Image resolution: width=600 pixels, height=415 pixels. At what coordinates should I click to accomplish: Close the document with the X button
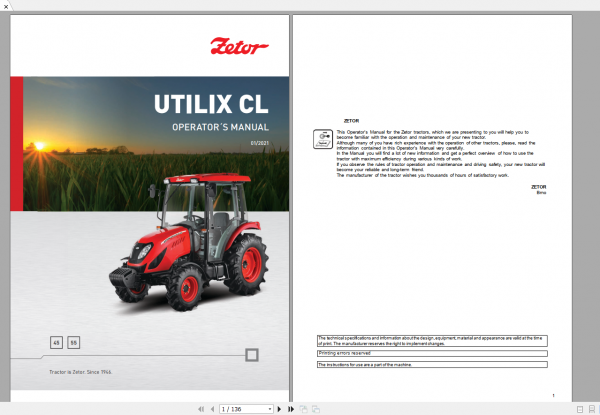coord(6,6)
